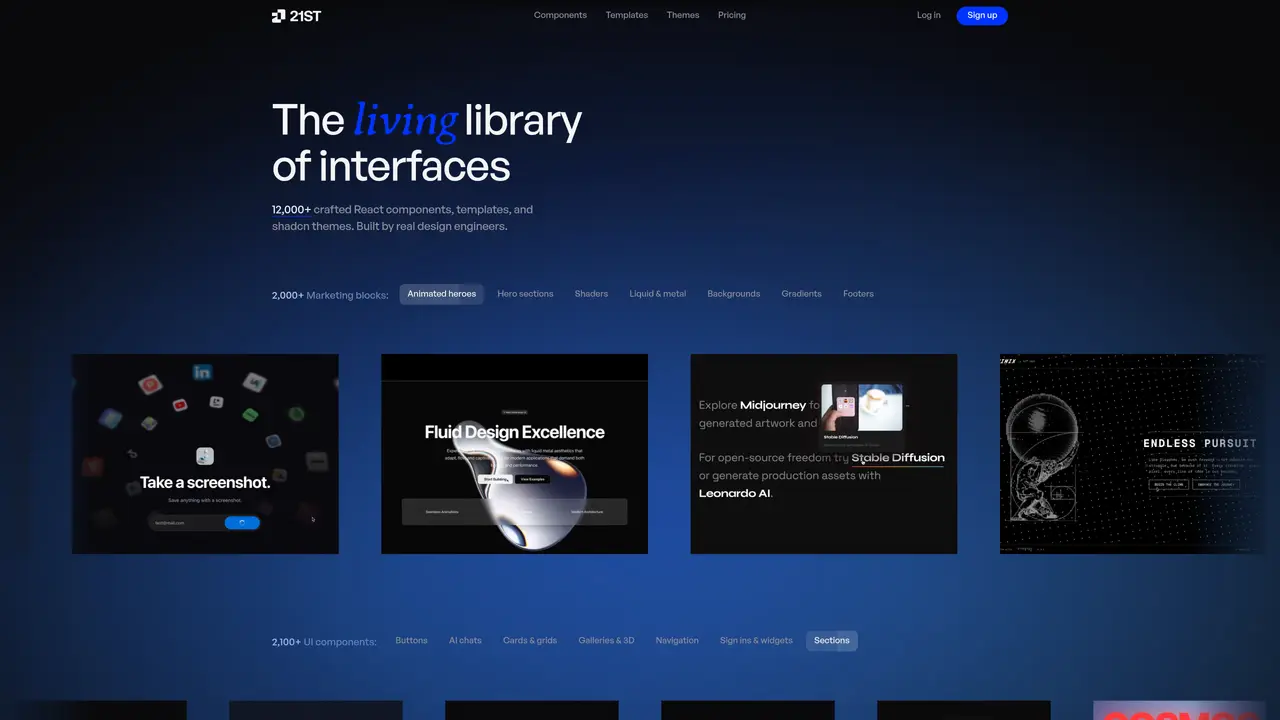The height and width of the screenshot is (720, 1280).
Task: Open the Take a screenshot hero thumbnail
Action: [205, 454]
